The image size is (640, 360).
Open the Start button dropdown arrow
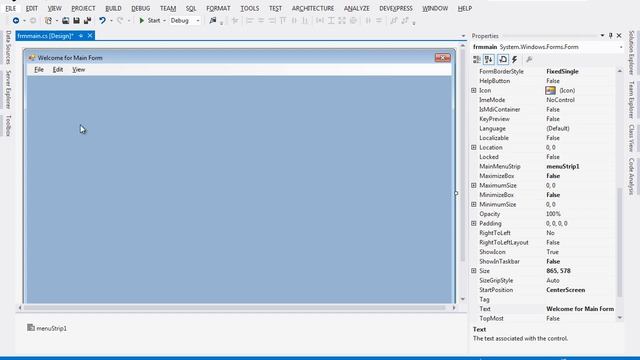pos(164,20)
